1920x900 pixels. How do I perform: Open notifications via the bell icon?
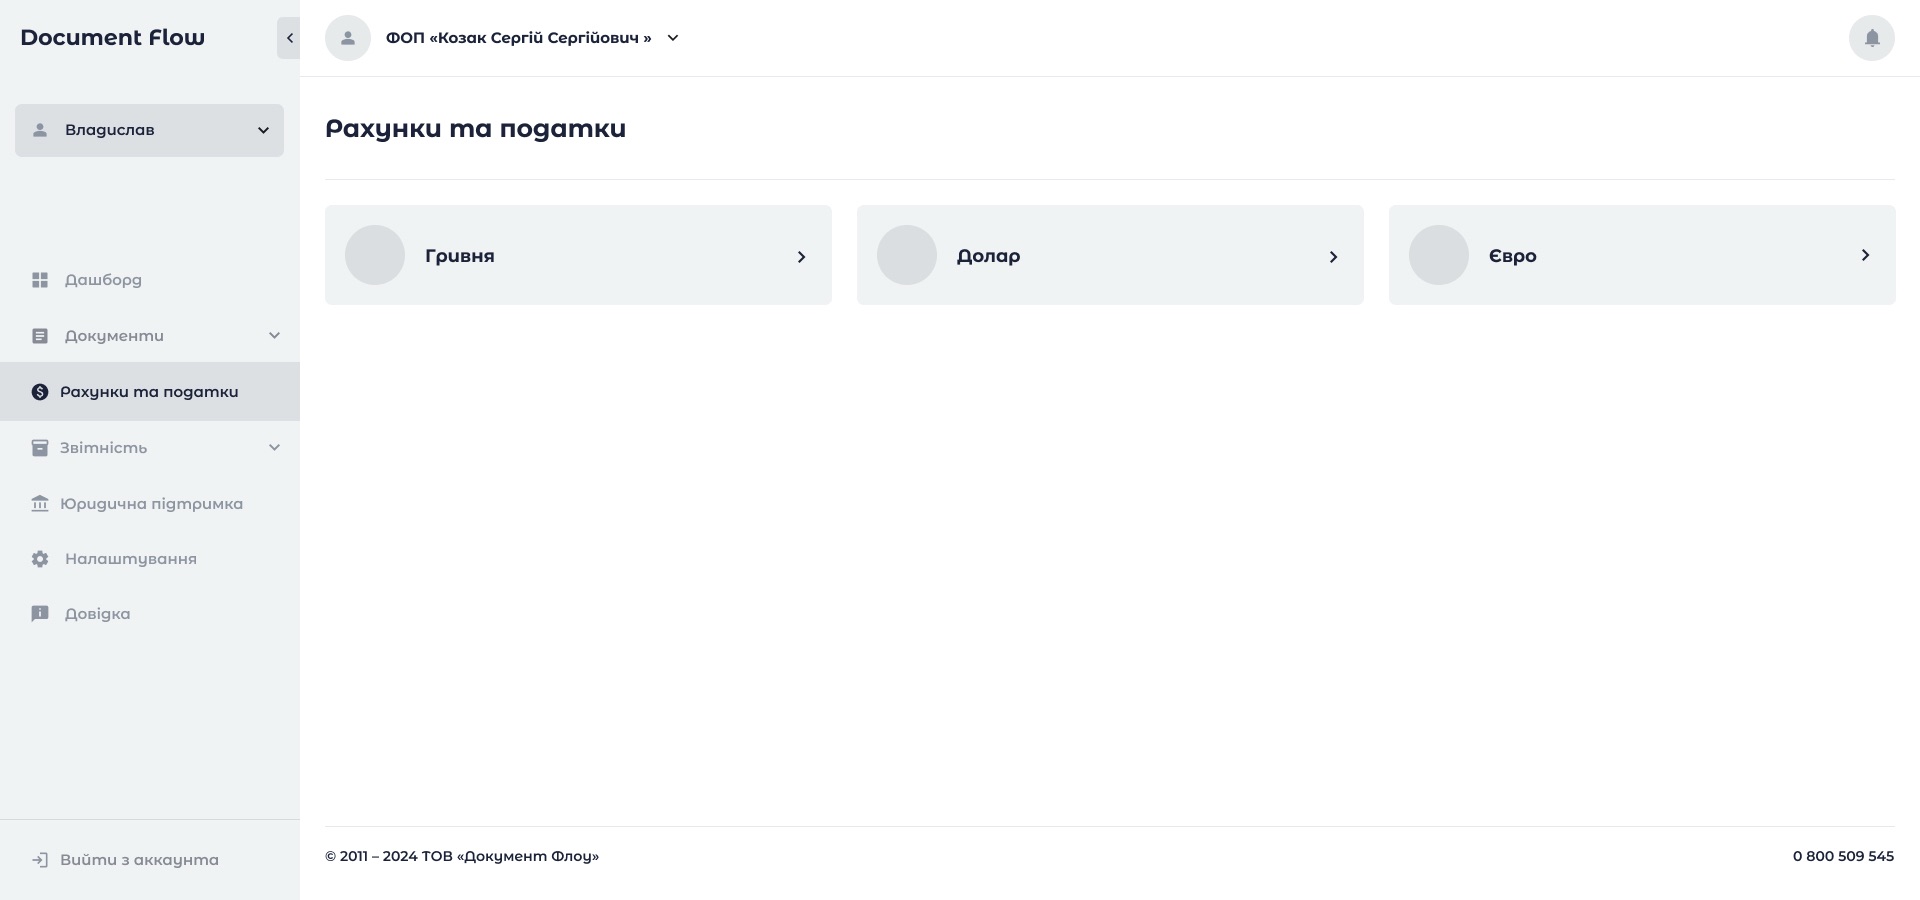pos(1872,38)
